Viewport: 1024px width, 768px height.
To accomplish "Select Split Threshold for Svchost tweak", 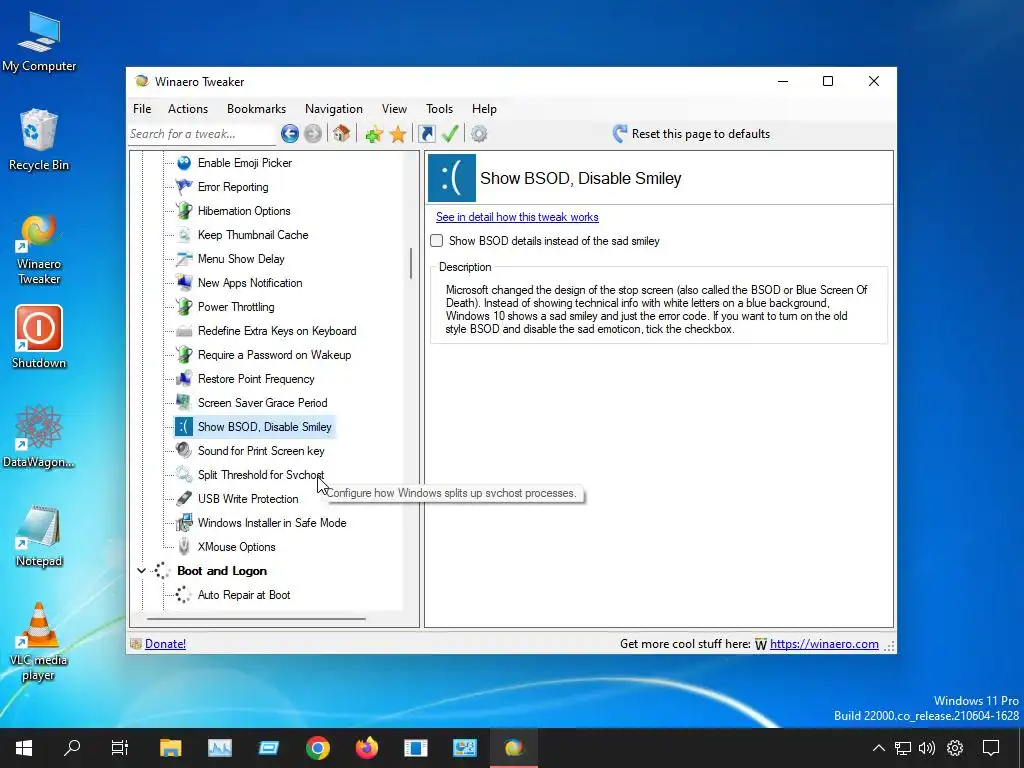I will point(261,475).
